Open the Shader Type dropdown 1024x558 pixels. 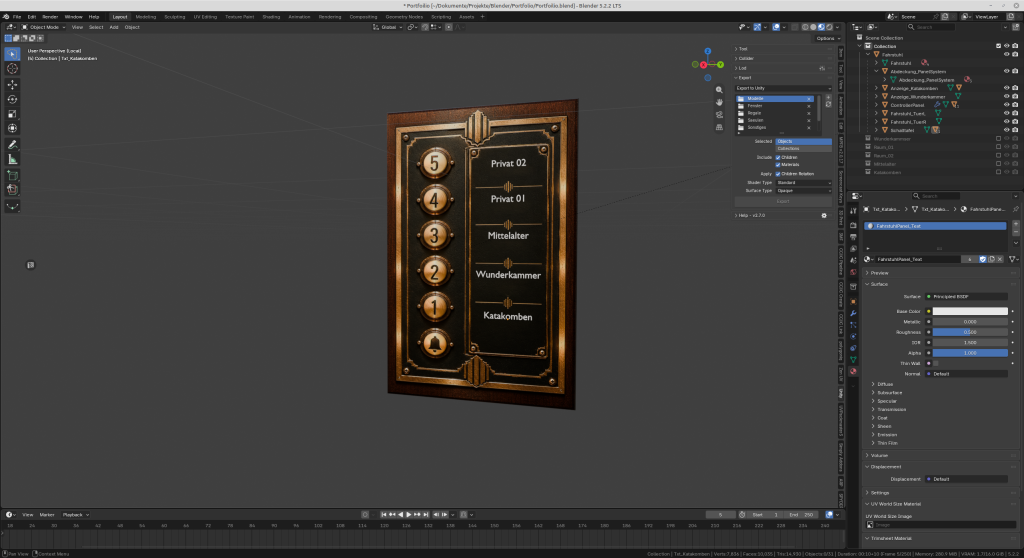(x=803, y=183)
